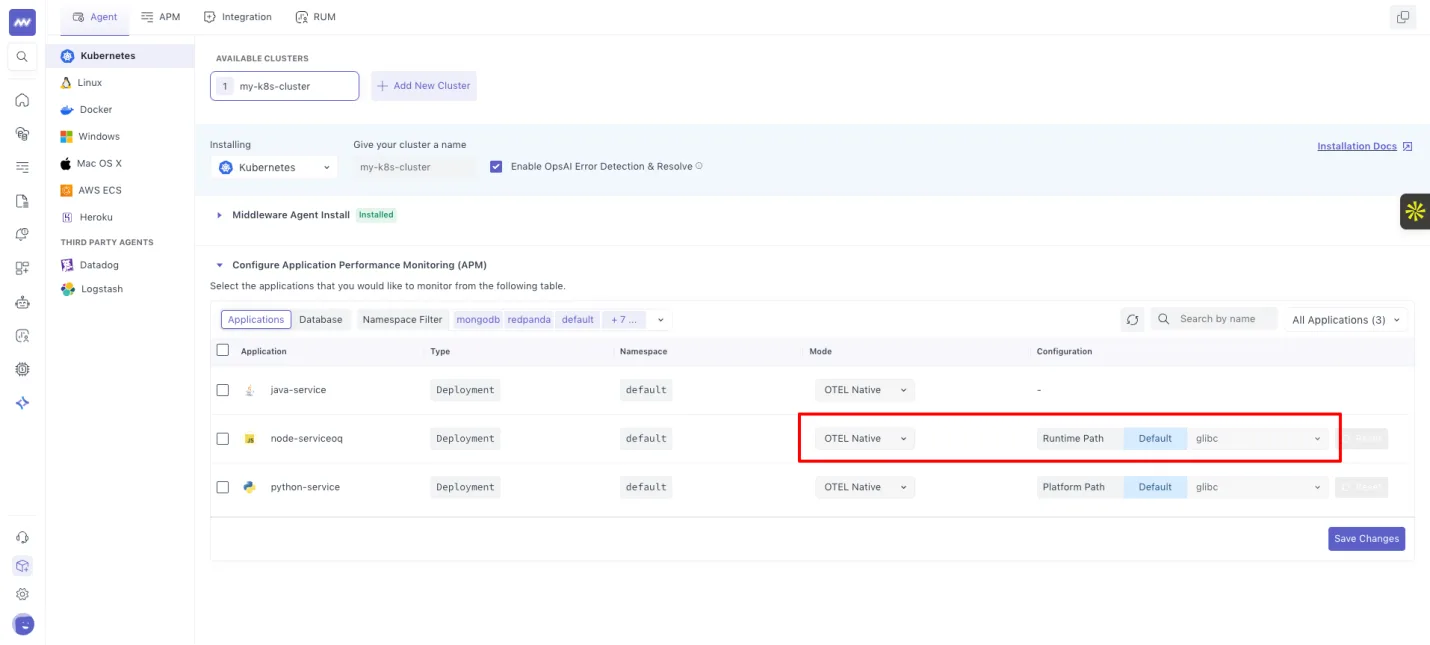This screenshot has width=1430, height=645.
Task: Click the OpsAI info circle icon
Action: 699,166
